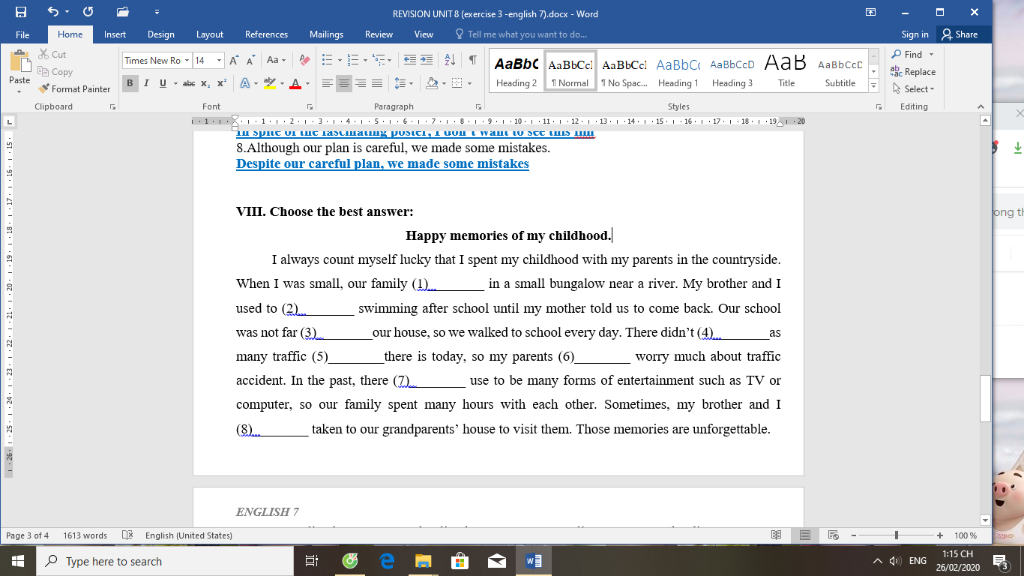Open Microsoft Edge from the taskbar
The image size is (1024, 576).
tap(387, 562)
